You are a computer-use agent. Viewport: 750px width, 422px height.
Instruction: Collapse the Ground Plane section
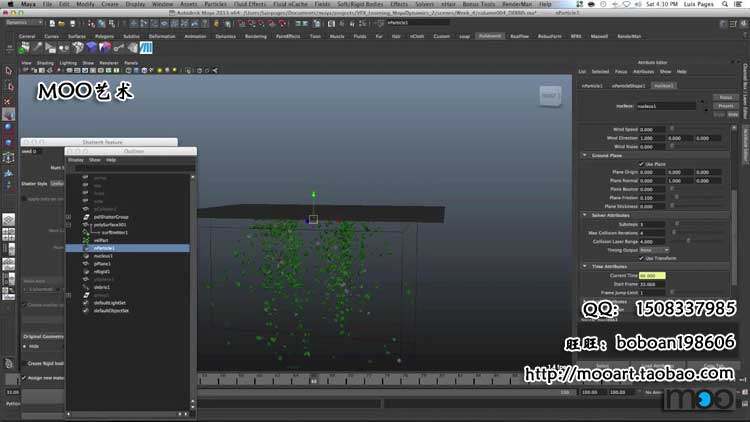click(585, 155)
